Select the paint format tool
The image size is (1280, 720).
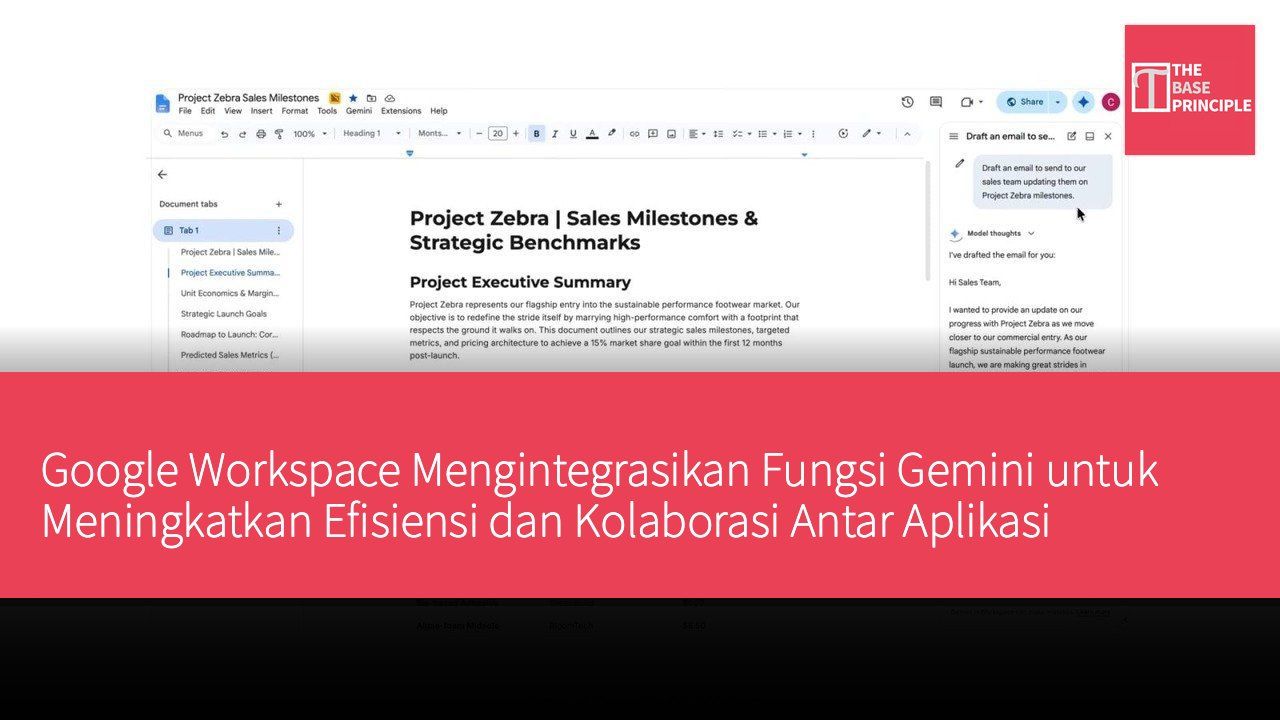[279, 133]
